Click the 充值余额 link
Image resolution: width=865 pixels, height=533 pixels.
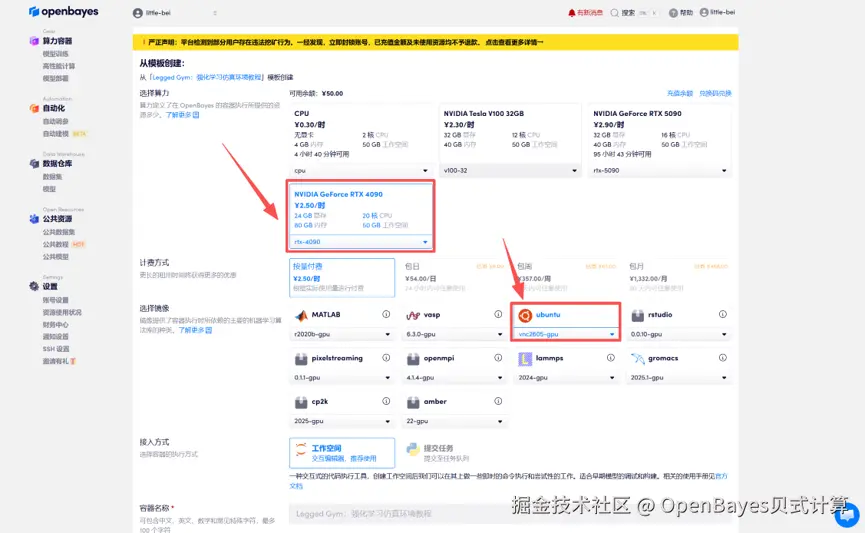pos(680,93)
